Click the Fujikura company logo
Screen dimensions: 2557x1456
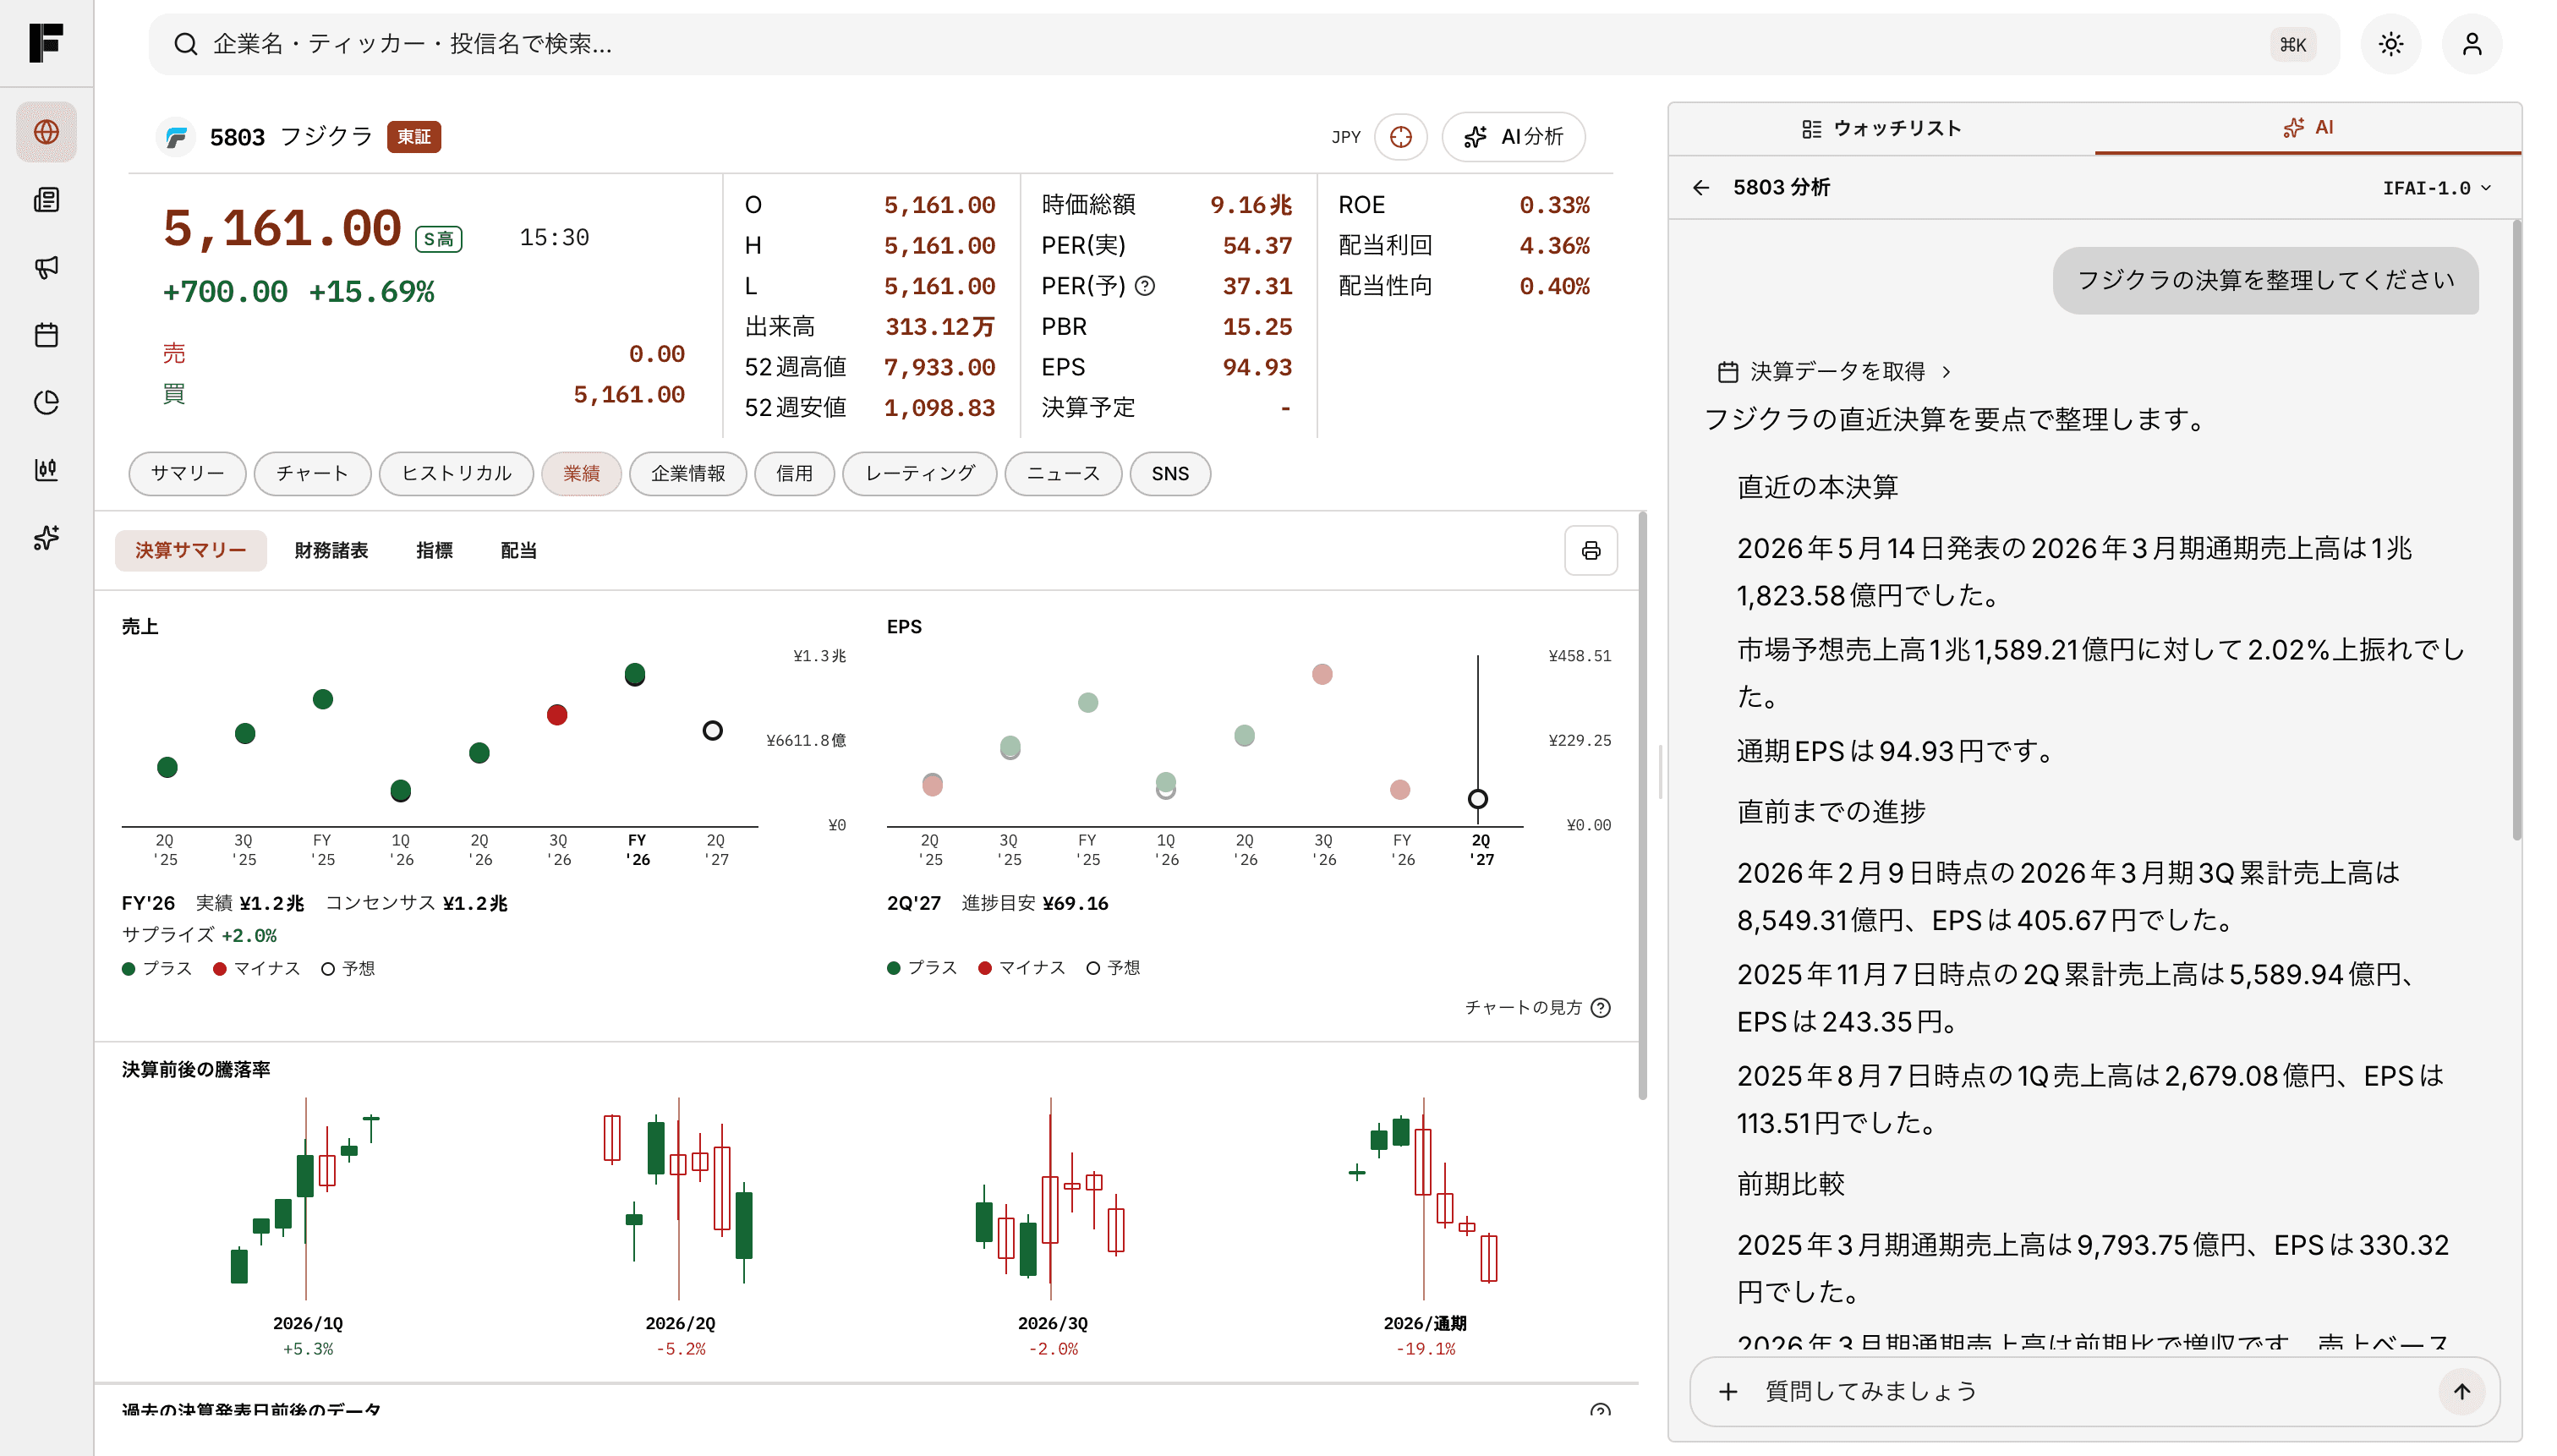tap(176, 137)
